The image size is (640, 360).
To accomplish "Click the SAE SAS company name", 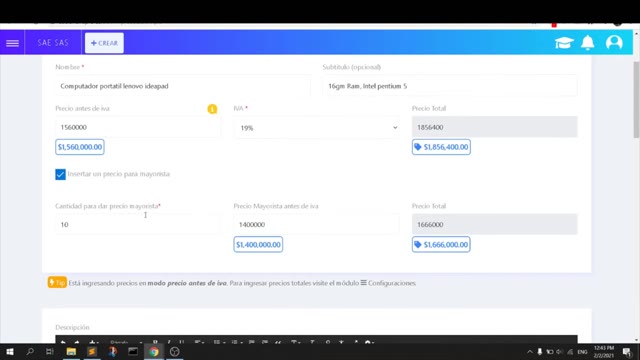I will tap(53, 42).
